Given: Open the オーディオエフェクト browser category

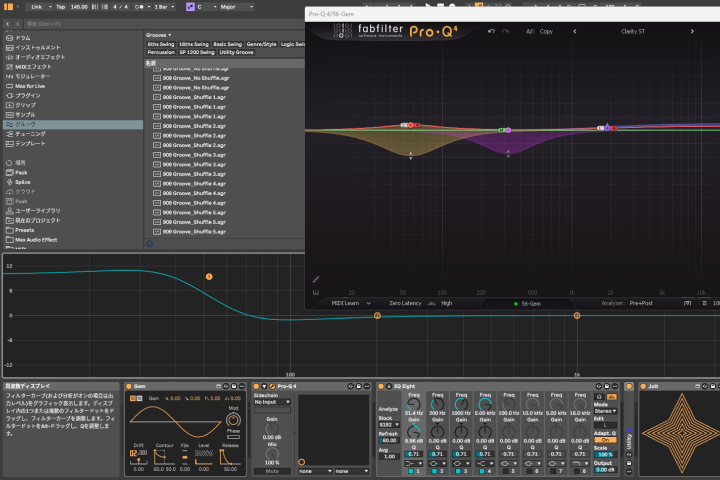Looking at the screenshot, I should tap(40, 57).
